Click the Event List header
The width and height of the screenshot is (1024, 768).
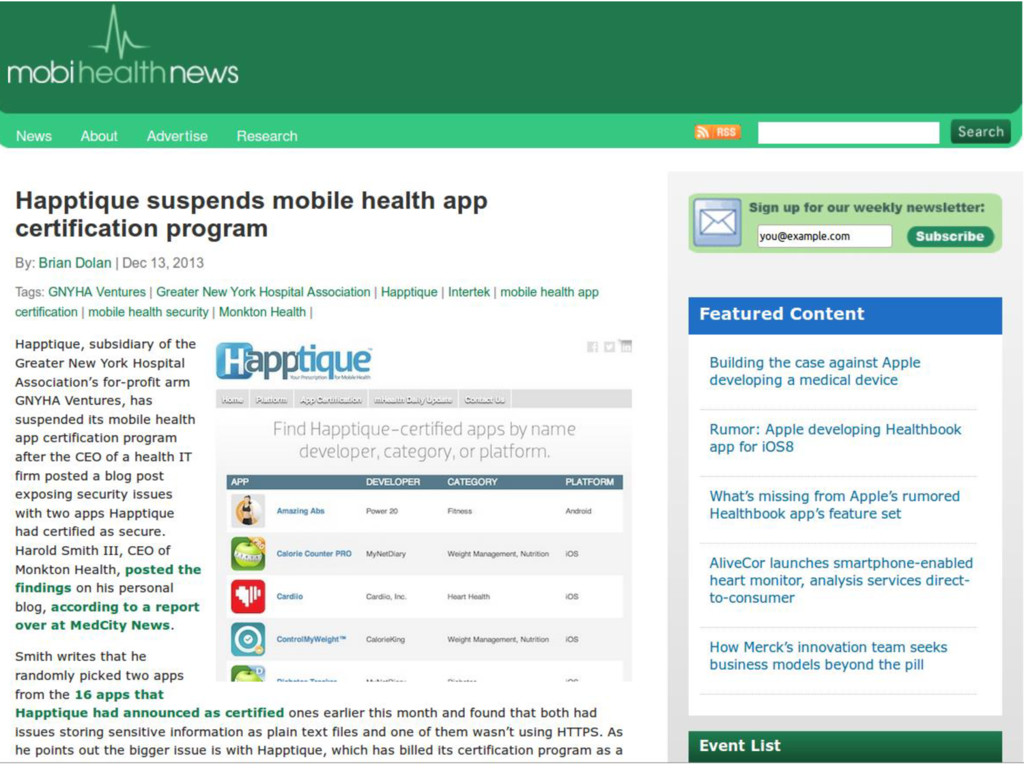(x=845, y=746)
